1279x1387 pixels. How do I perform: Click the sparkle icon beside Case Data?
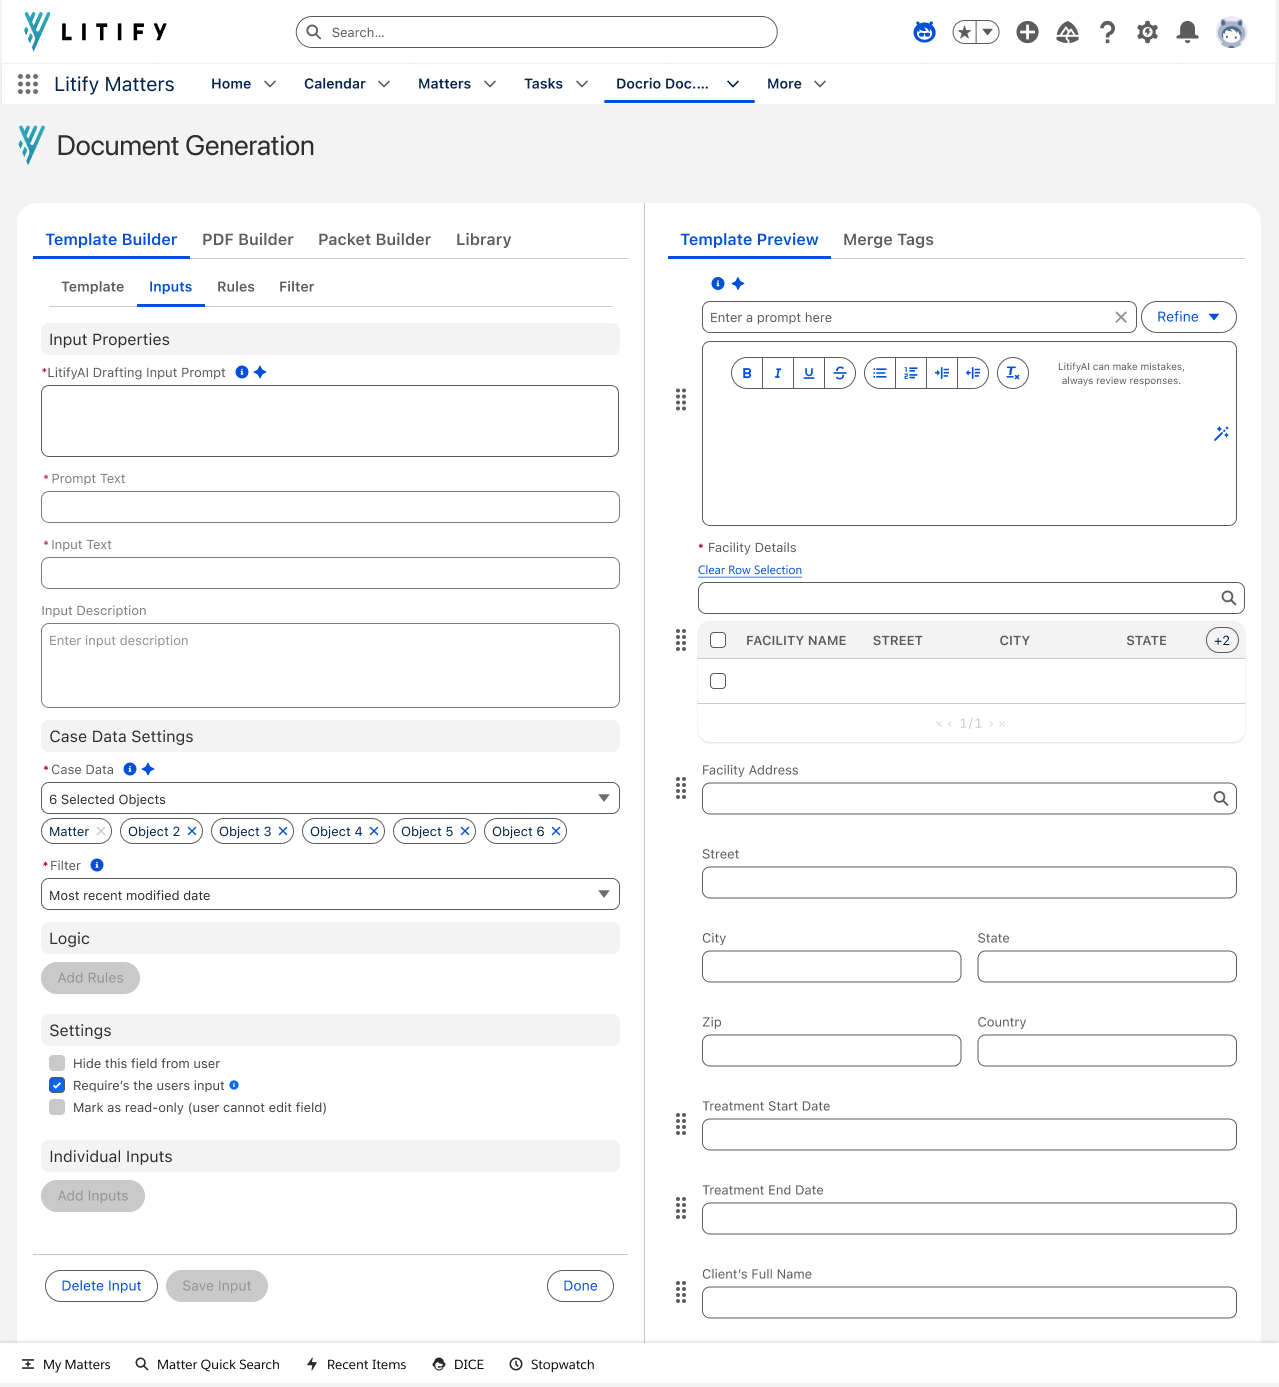[148, 769]
